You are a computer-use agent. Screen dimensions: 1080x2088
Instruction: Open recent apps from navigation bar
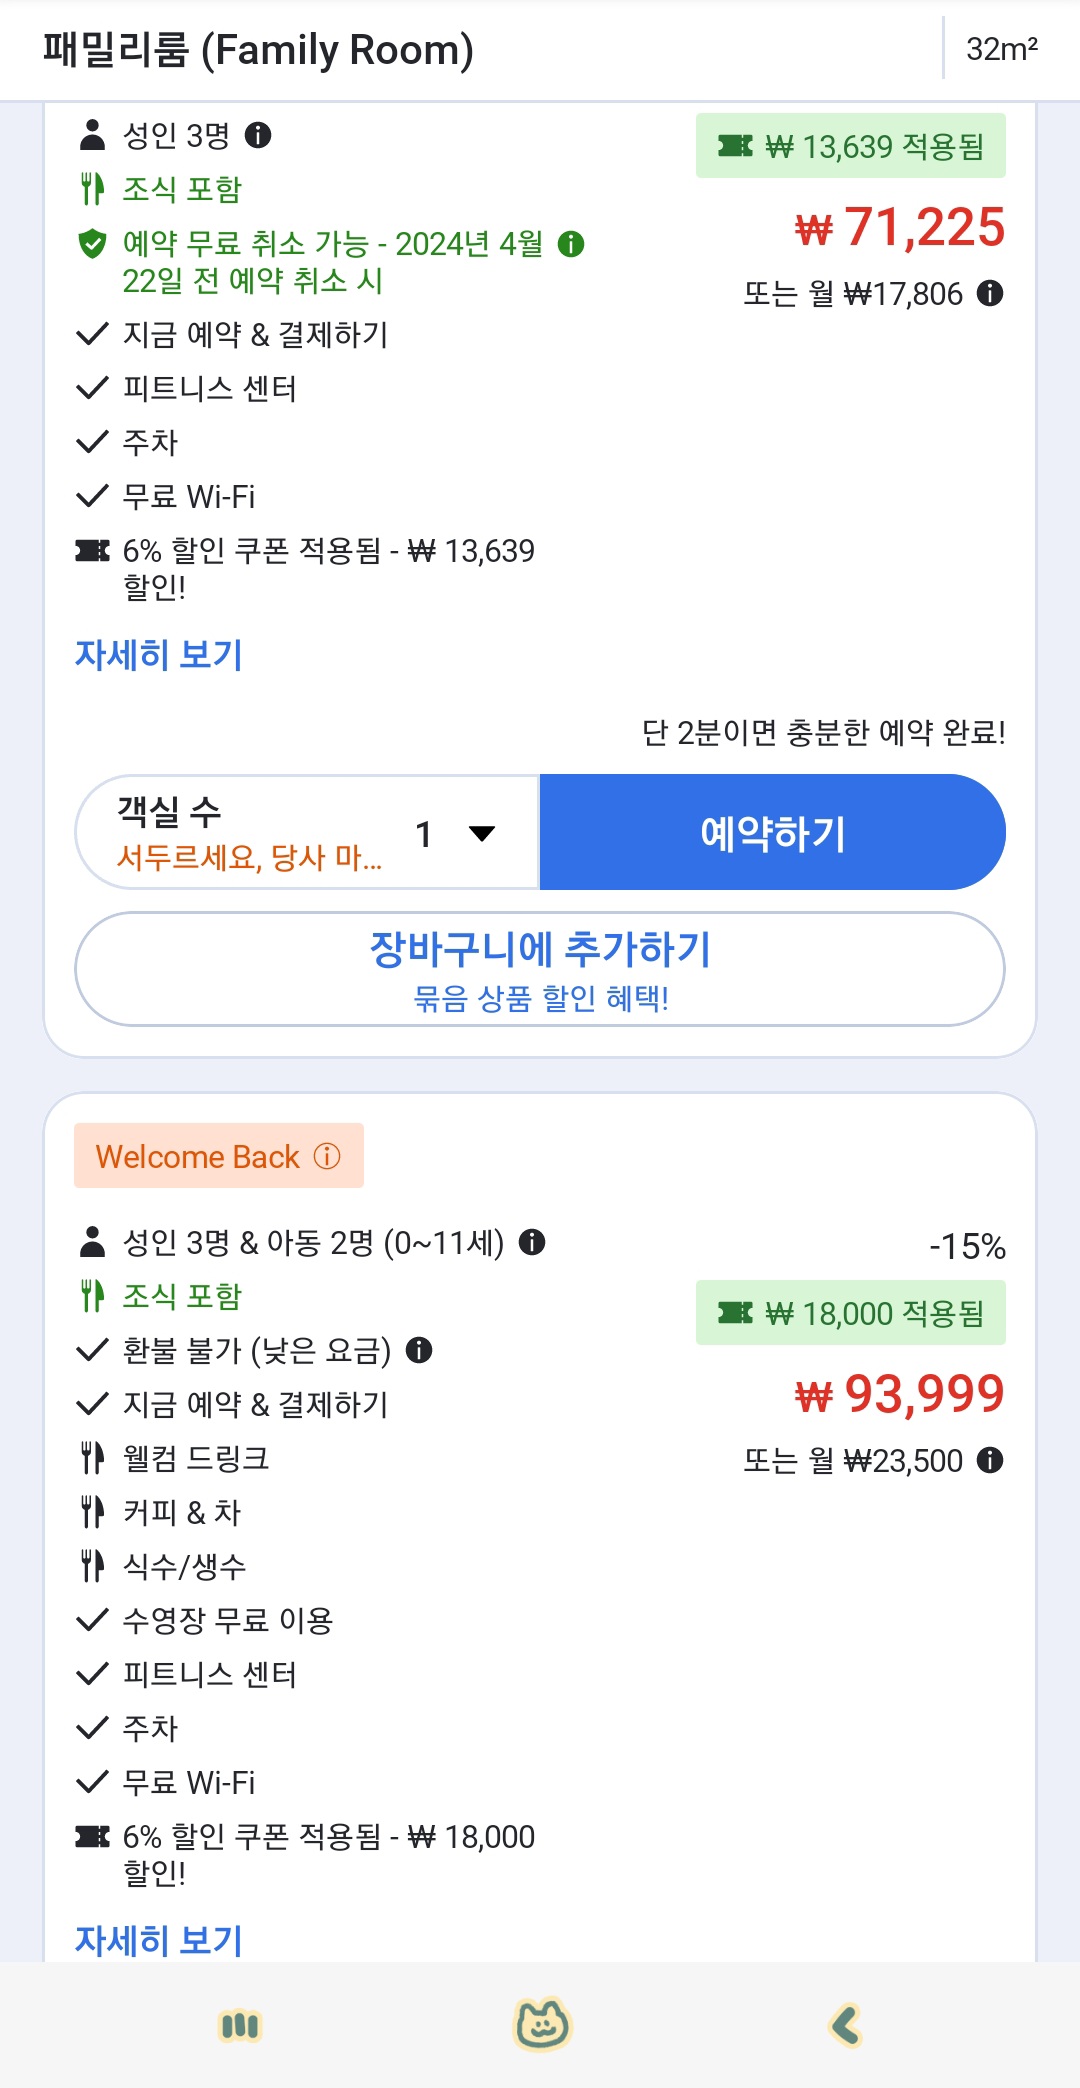click(240, 2025)
